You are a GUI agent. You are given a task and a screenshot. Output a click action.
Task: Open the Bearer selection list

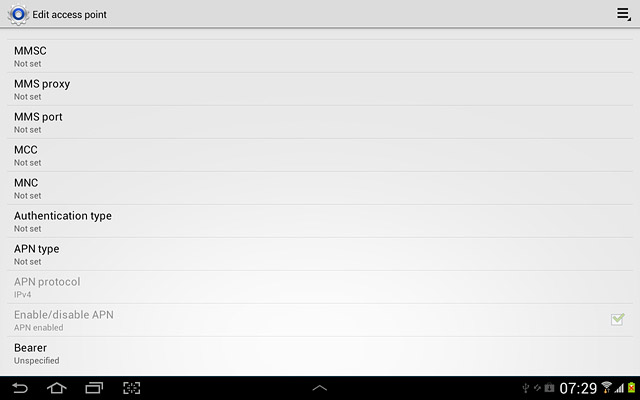pos(320,353)
